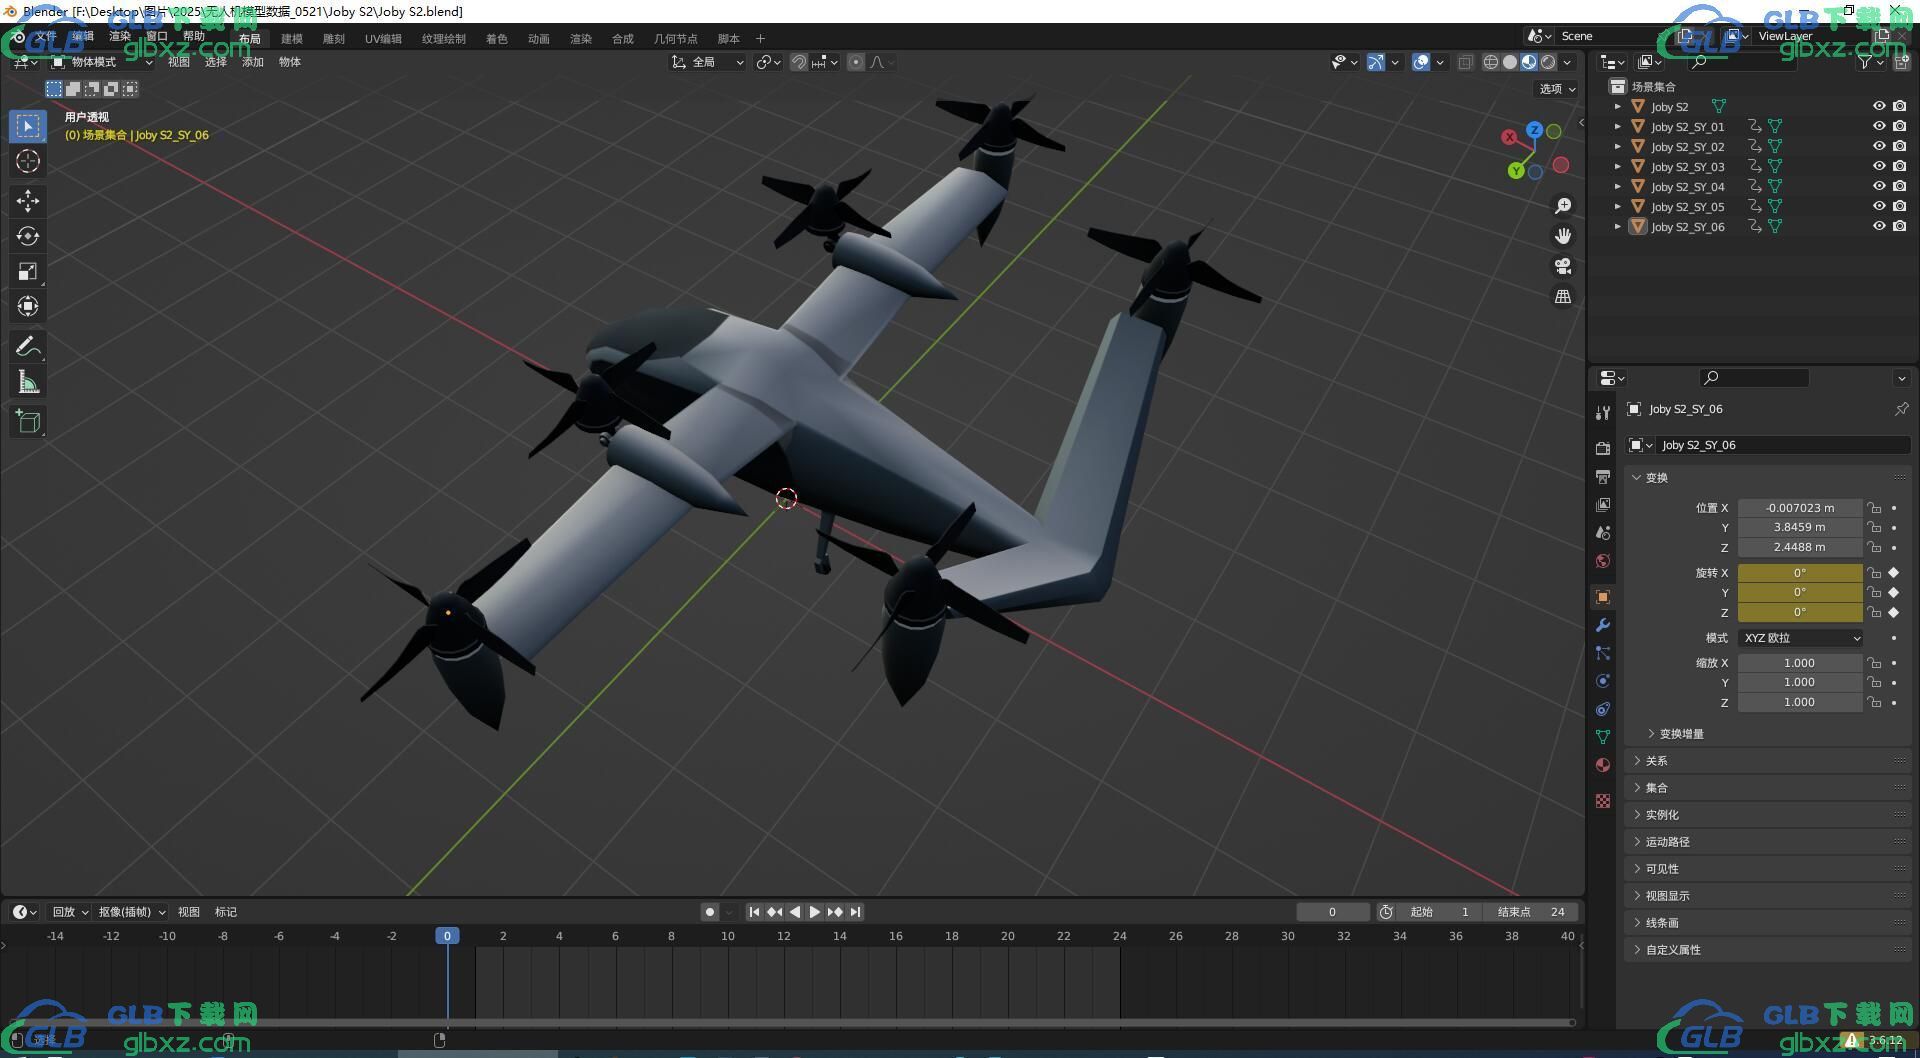Toggle auto keying record button
1920x1058 pixels.
[709, 912]
